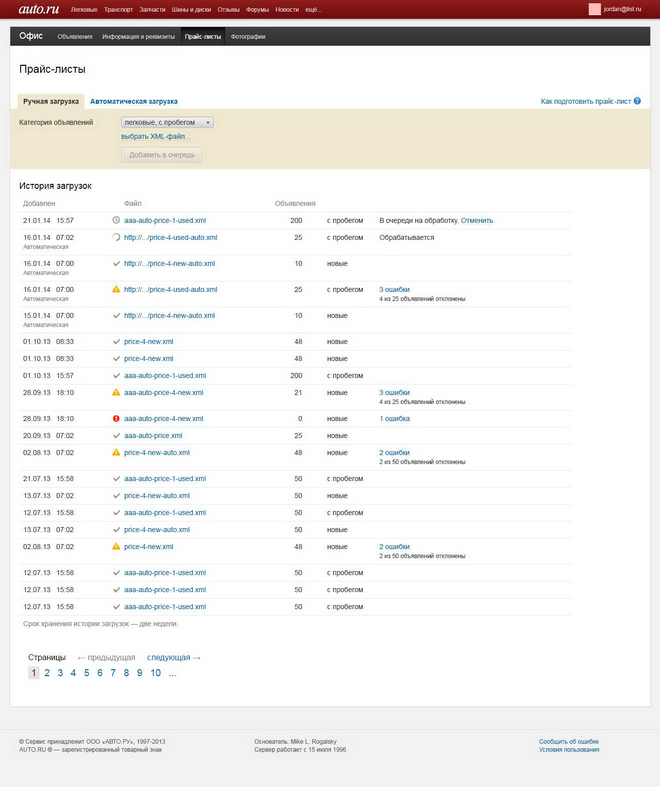Open the Фотографии office tab

pos(248,37)
